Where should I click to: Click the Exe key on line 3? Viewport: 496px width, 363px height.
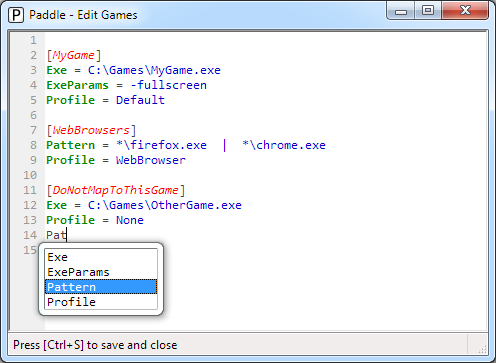point(56,70)
